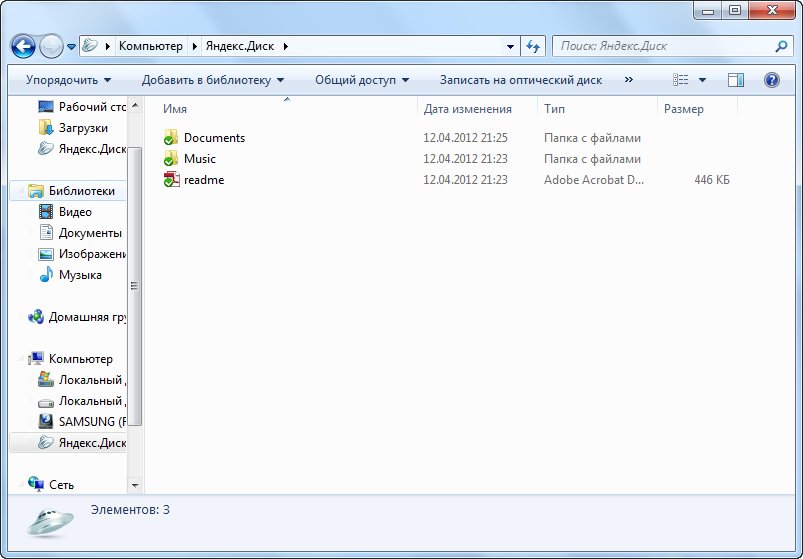Click the Домашняя группа icon

(x=36, y=317)
